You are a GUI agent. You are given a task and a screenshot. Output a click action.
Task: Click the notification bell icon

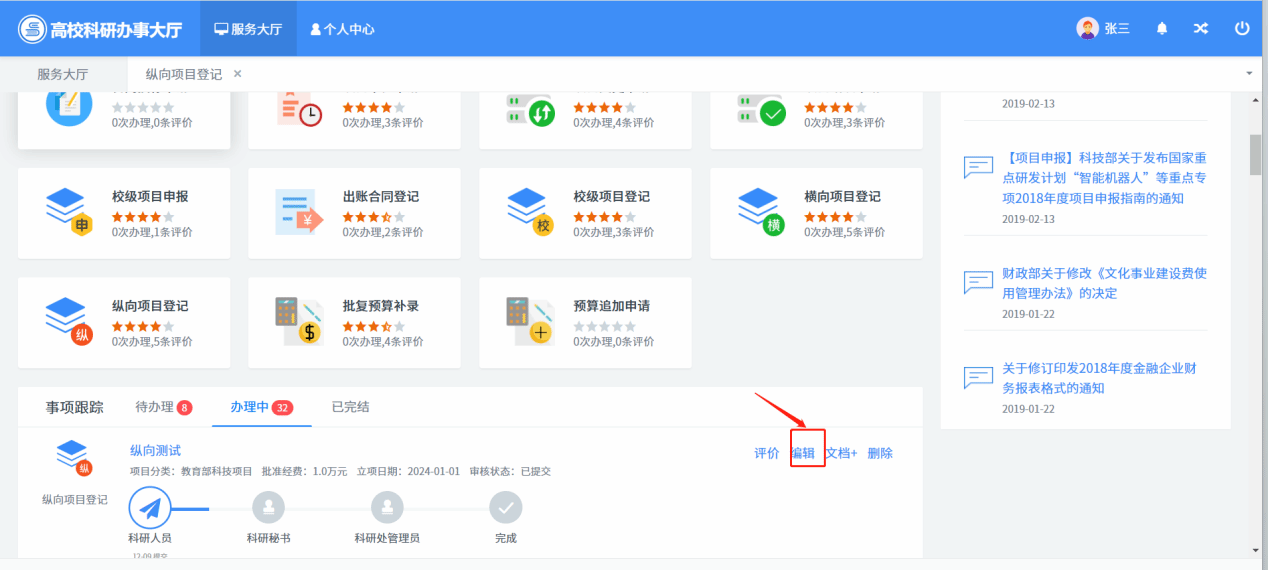(1161, 29)
